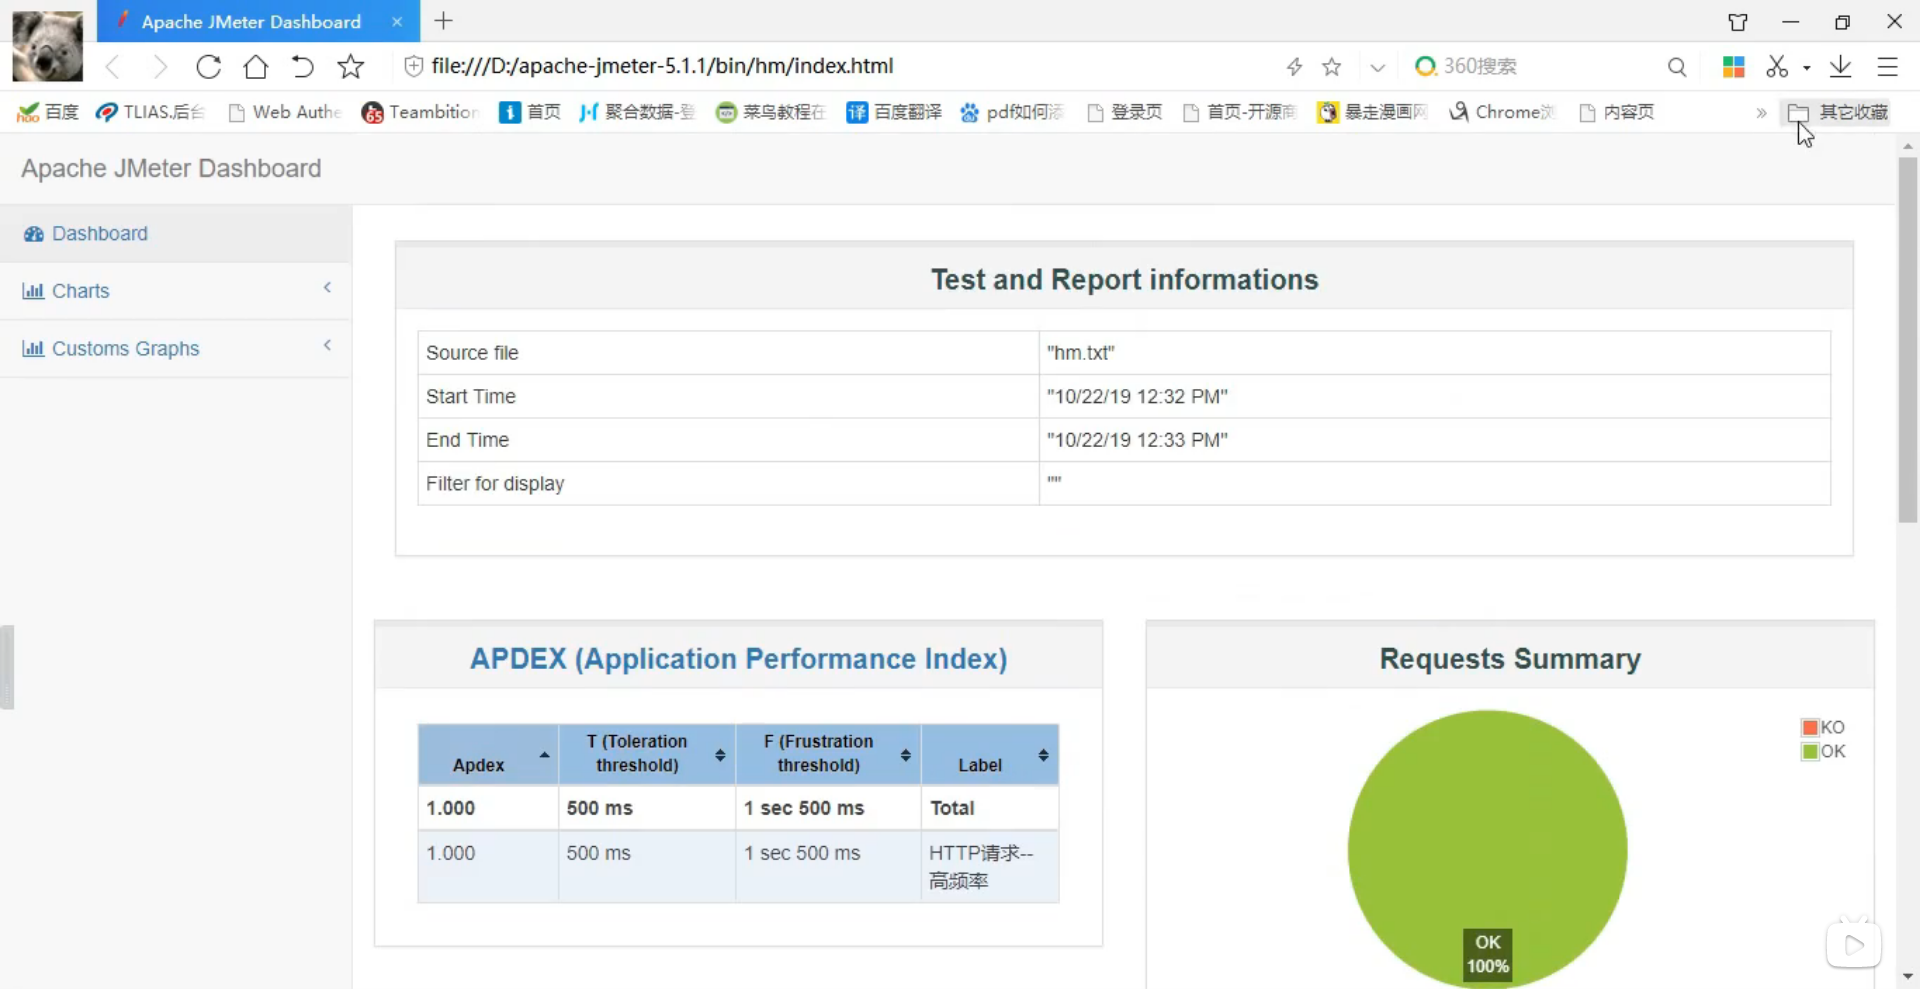Open the 菜鸟教程 bookmark

pos(770,112)
